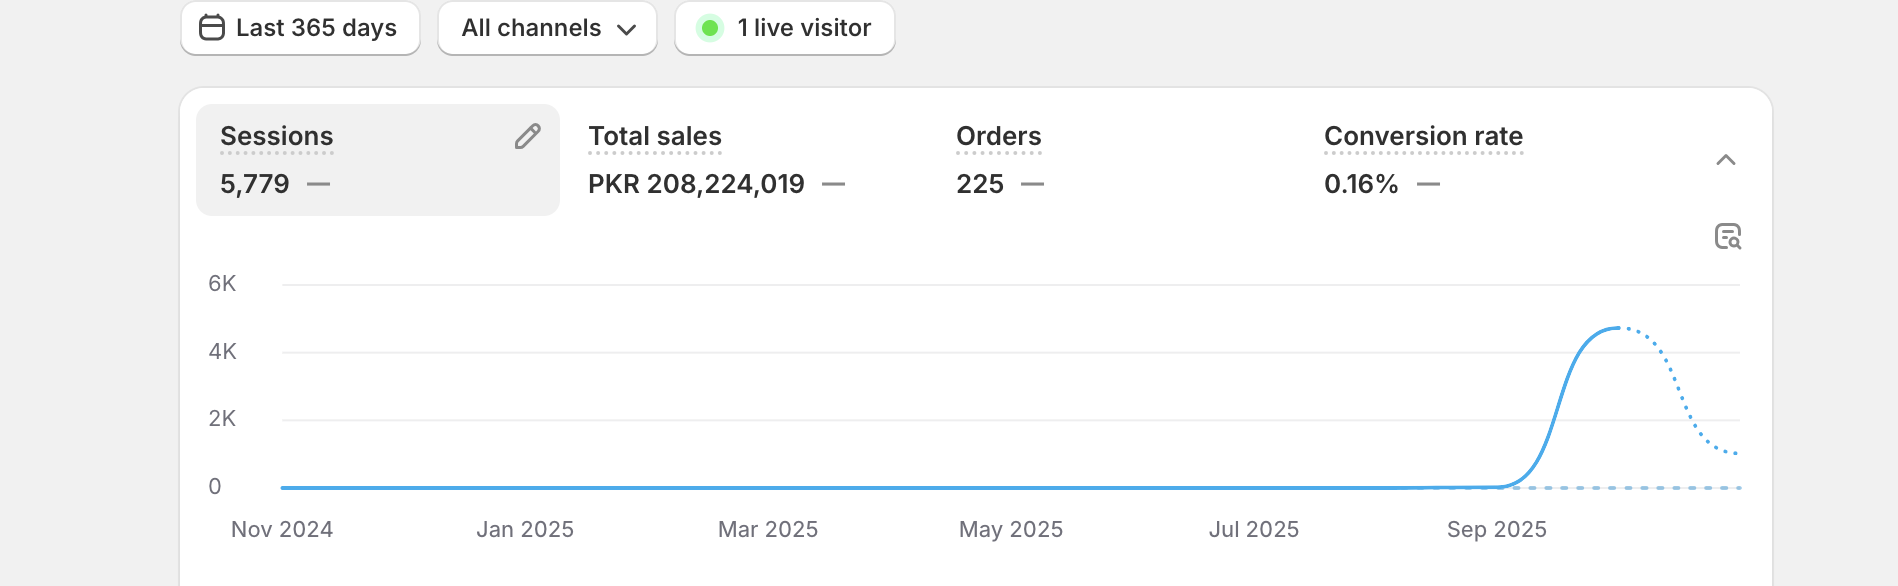The height and width of the screenshot is (586, 1898).
Task: Click the Sessions value 5,779
Action: tap(255, 185)
